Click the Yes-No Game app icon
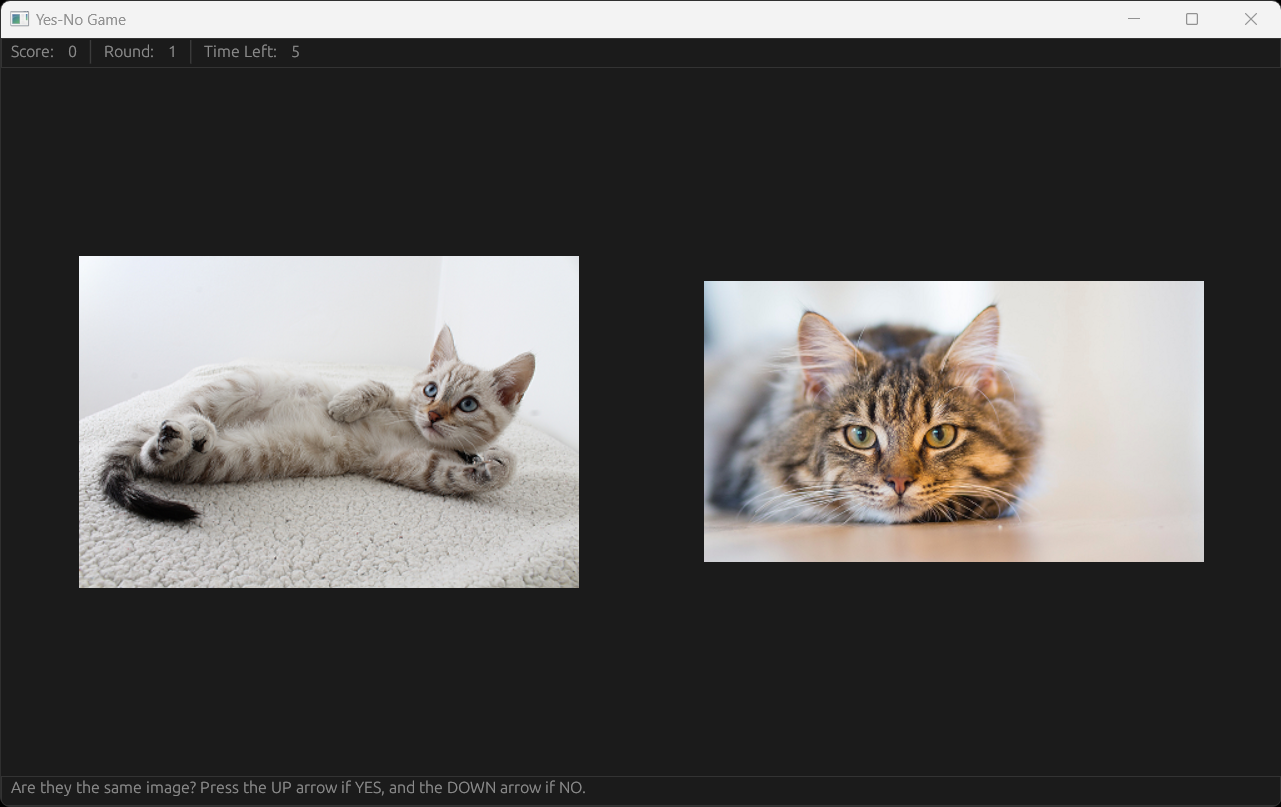1281x807 pixels. [x=19, y=19]
